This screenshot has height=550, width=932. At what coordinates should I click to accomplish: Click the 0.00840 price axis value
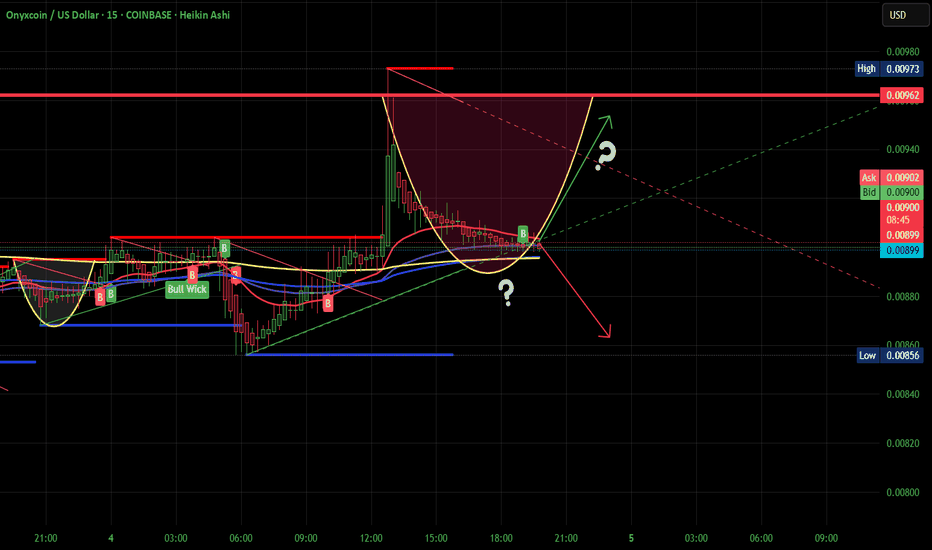(x=902, y=394)
